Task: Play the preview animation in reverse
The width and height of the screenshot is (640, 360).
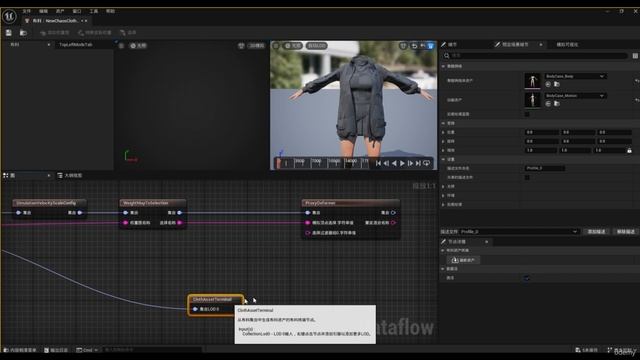Action: 394,163
